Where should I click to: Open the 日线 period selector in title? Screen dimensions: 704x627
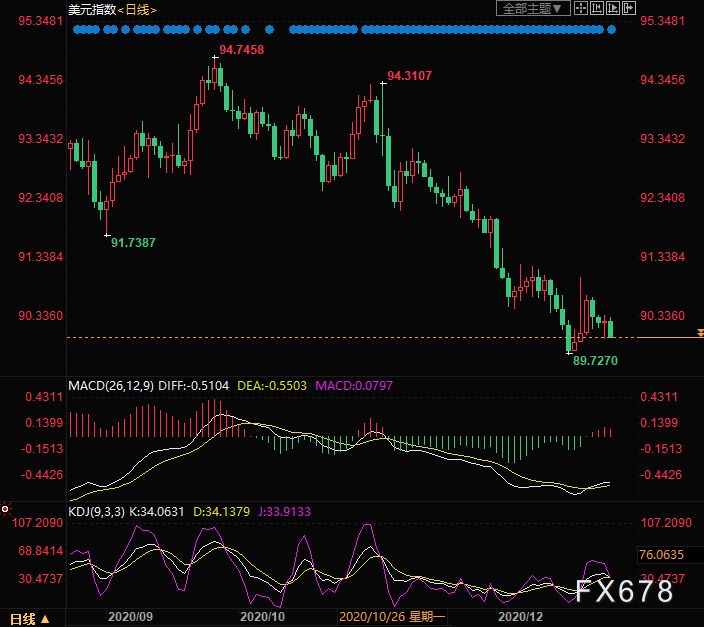(139, 9)
